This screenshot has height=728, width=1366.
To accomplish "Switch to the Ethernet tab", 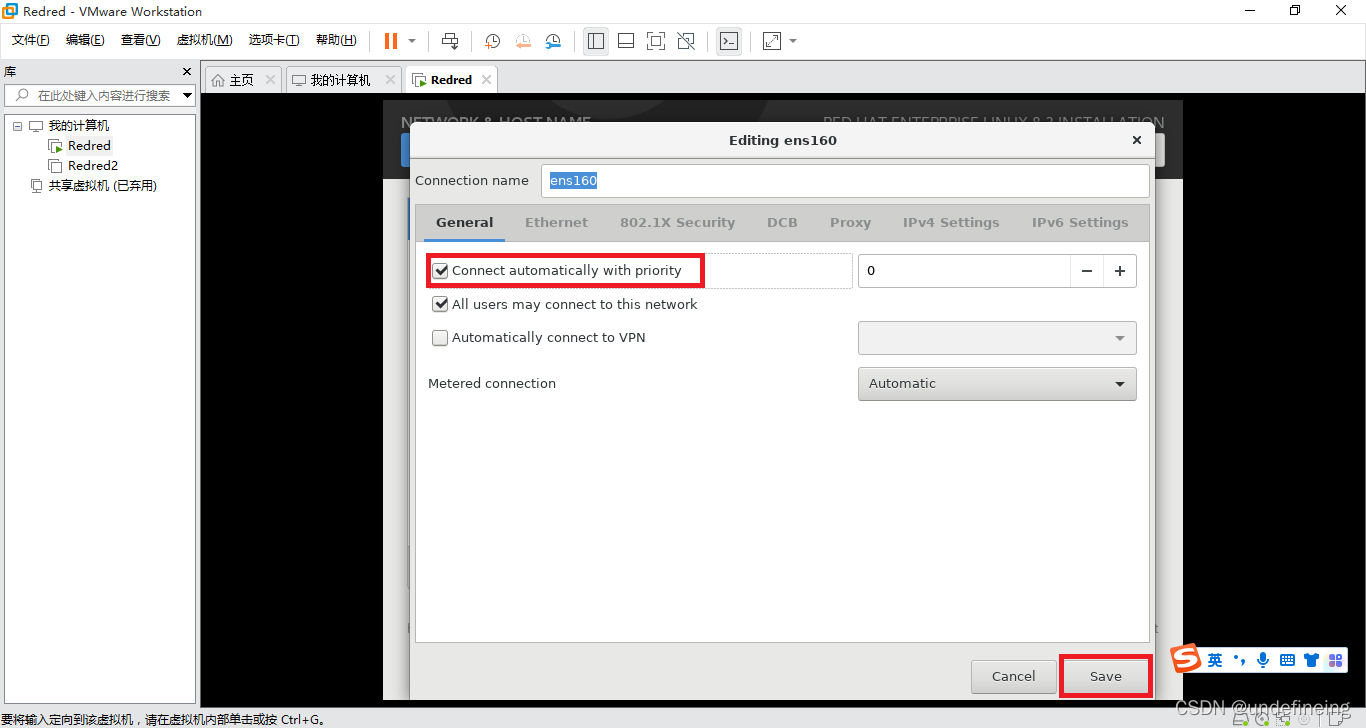I will 556,223.
